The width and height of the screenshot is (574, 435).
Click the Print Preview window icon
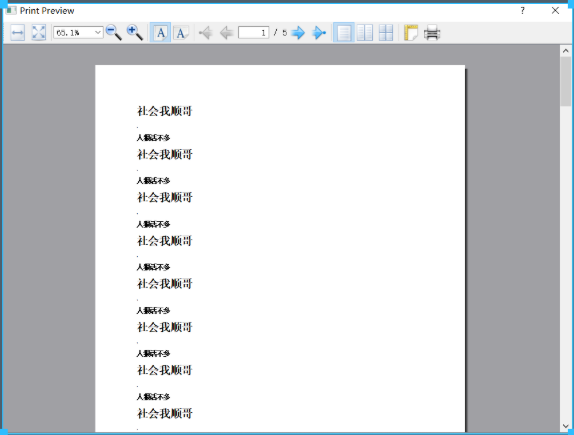coord(11,10)
